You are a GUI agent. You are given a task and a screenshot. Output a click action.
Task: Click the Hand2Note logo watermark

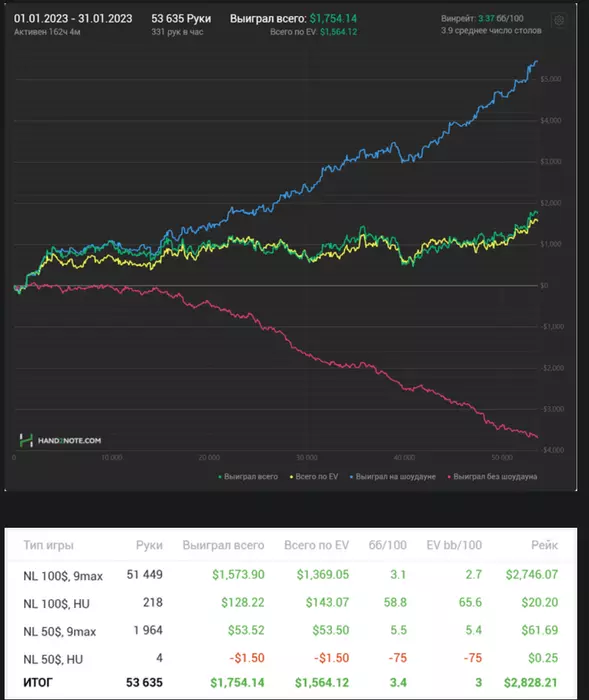[x=60, y=441]
